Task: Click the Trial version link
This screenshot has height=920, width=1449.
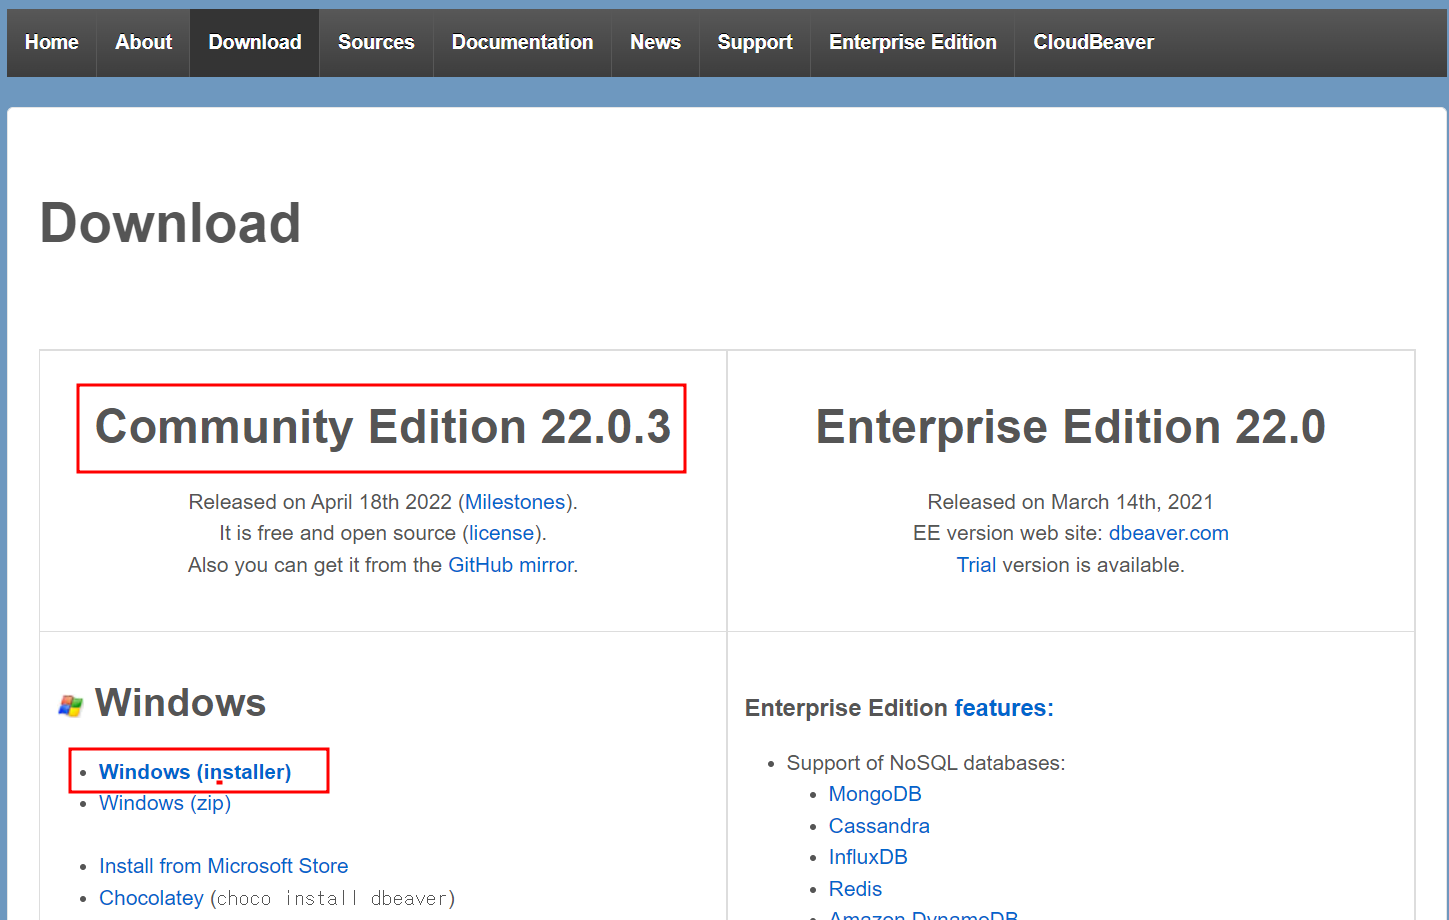Action: click(x=976, y=565)
